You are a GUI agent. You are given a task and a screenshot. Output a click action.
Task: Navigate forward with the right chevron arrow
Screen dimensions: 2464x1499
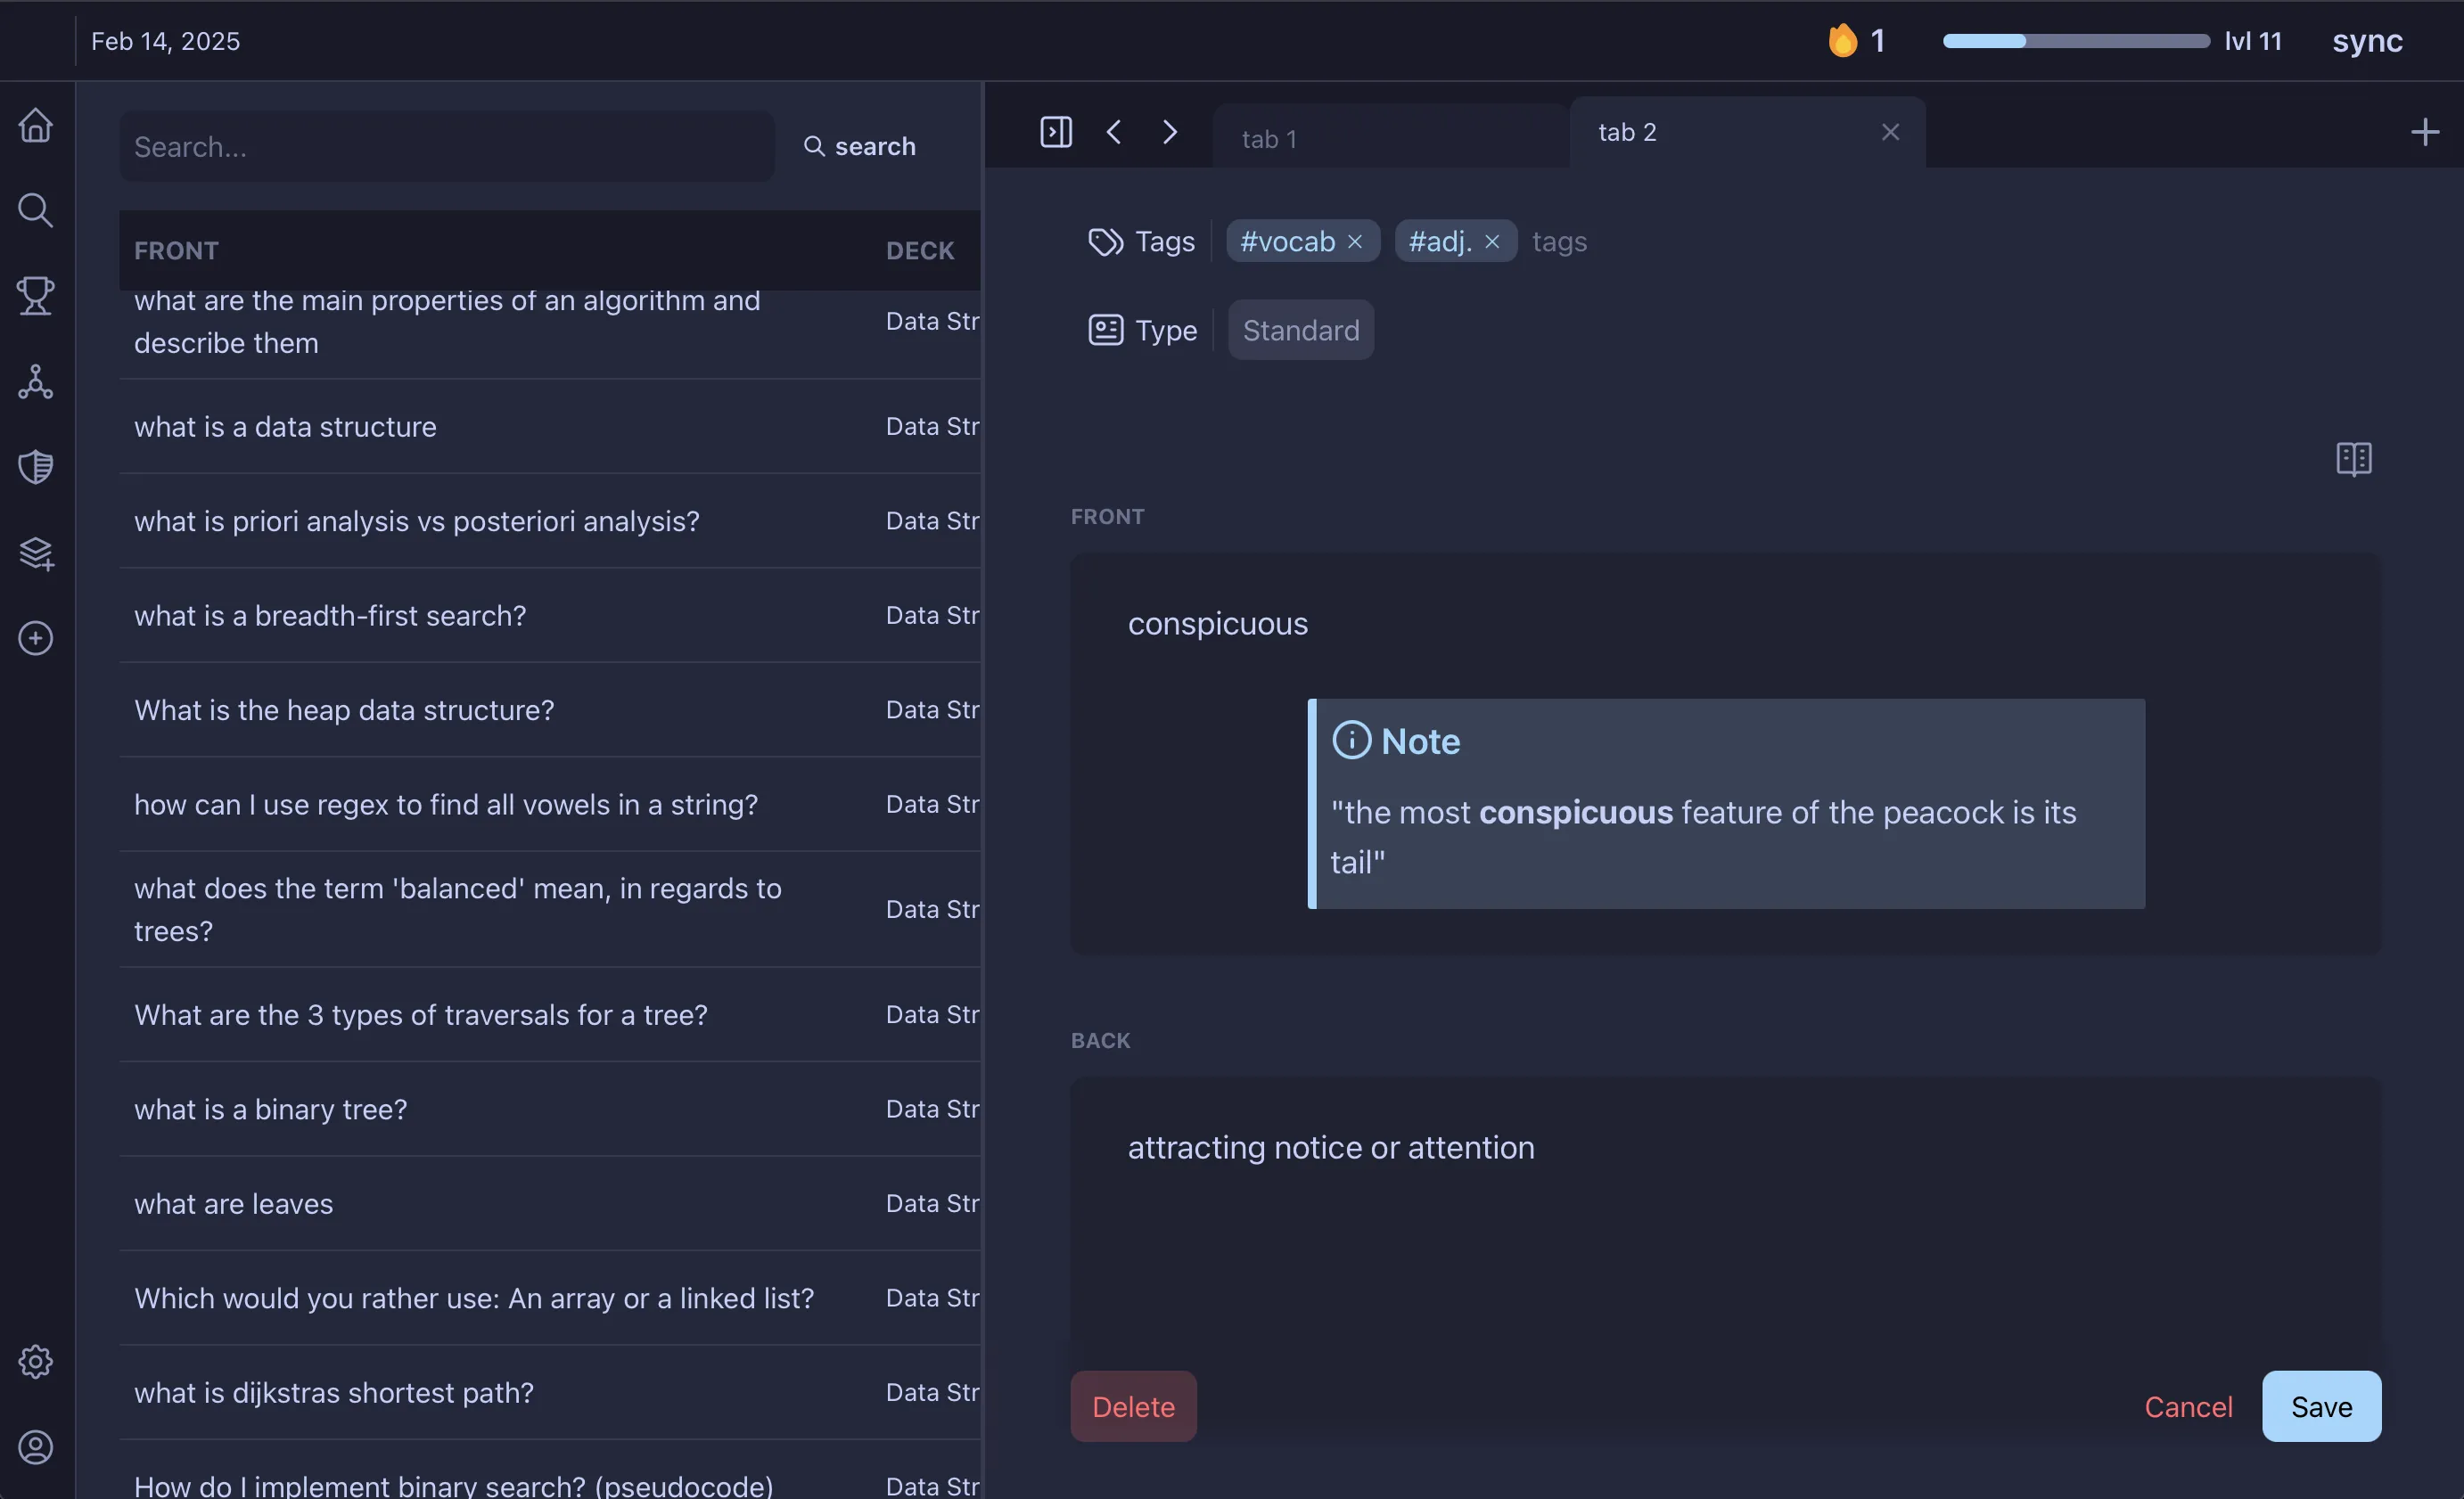tap(1170, 131)
